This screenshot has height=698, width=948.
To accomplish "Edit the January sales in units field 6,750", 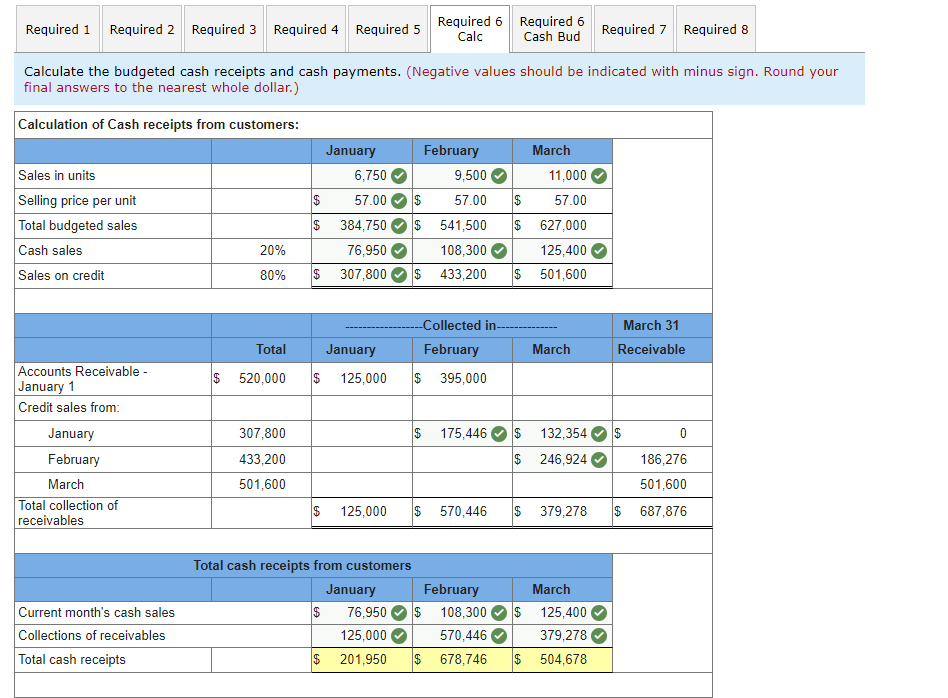I will [362, 175].
